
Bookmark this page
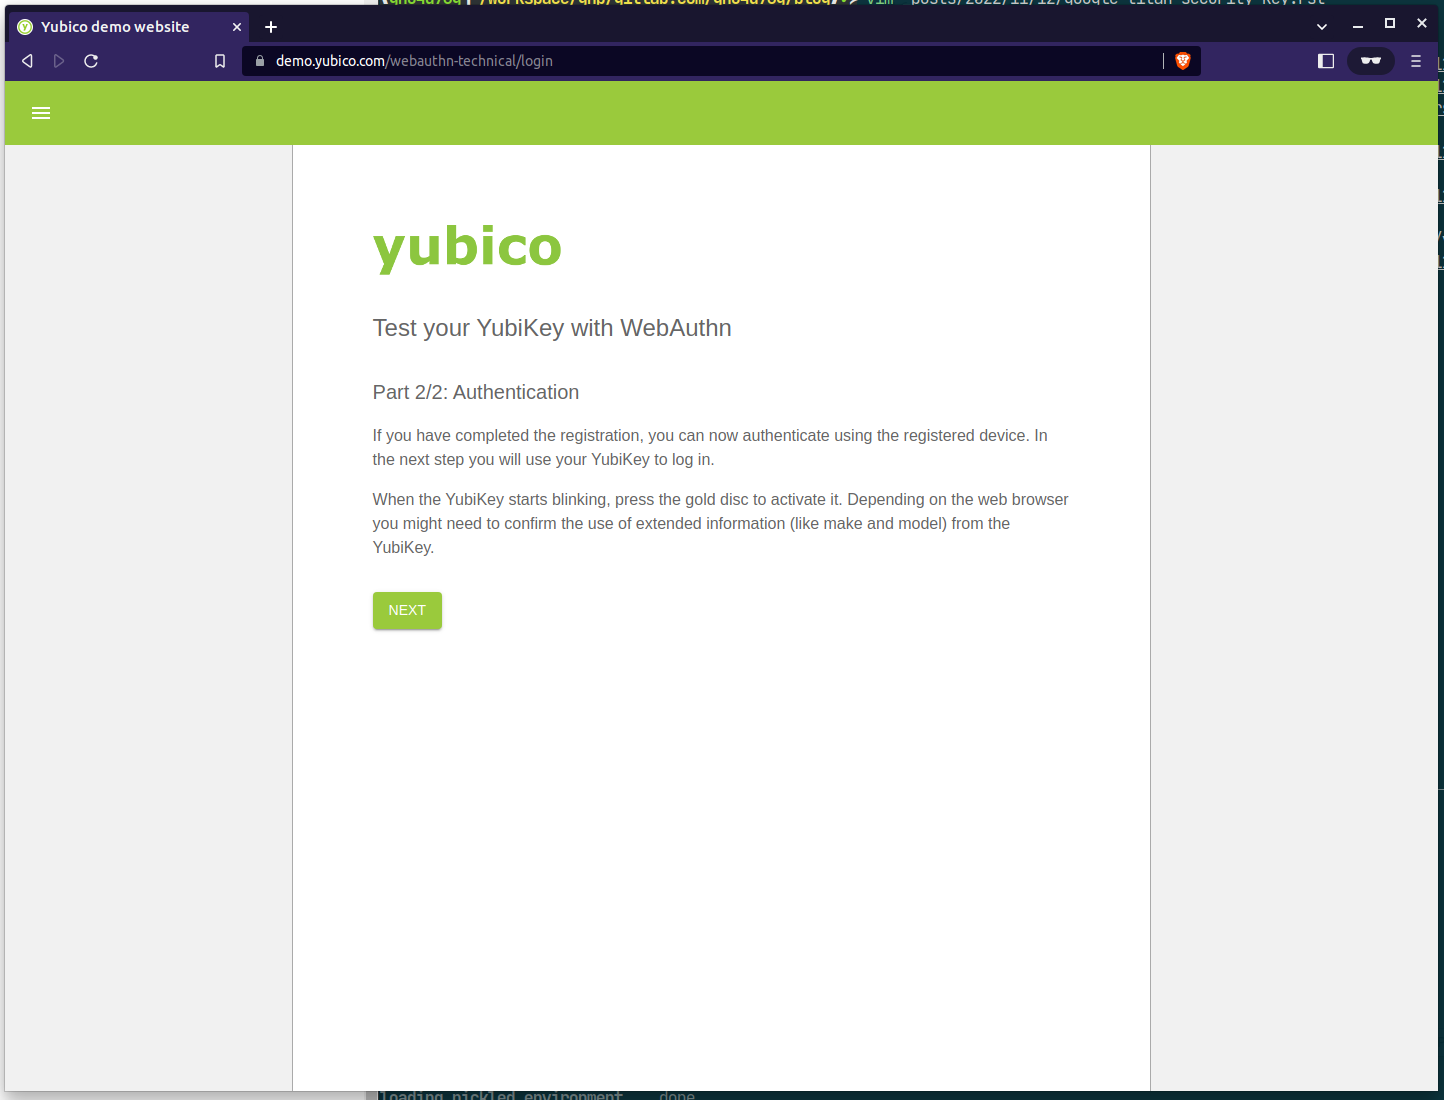pyautogui.click(x=220, y=61)
